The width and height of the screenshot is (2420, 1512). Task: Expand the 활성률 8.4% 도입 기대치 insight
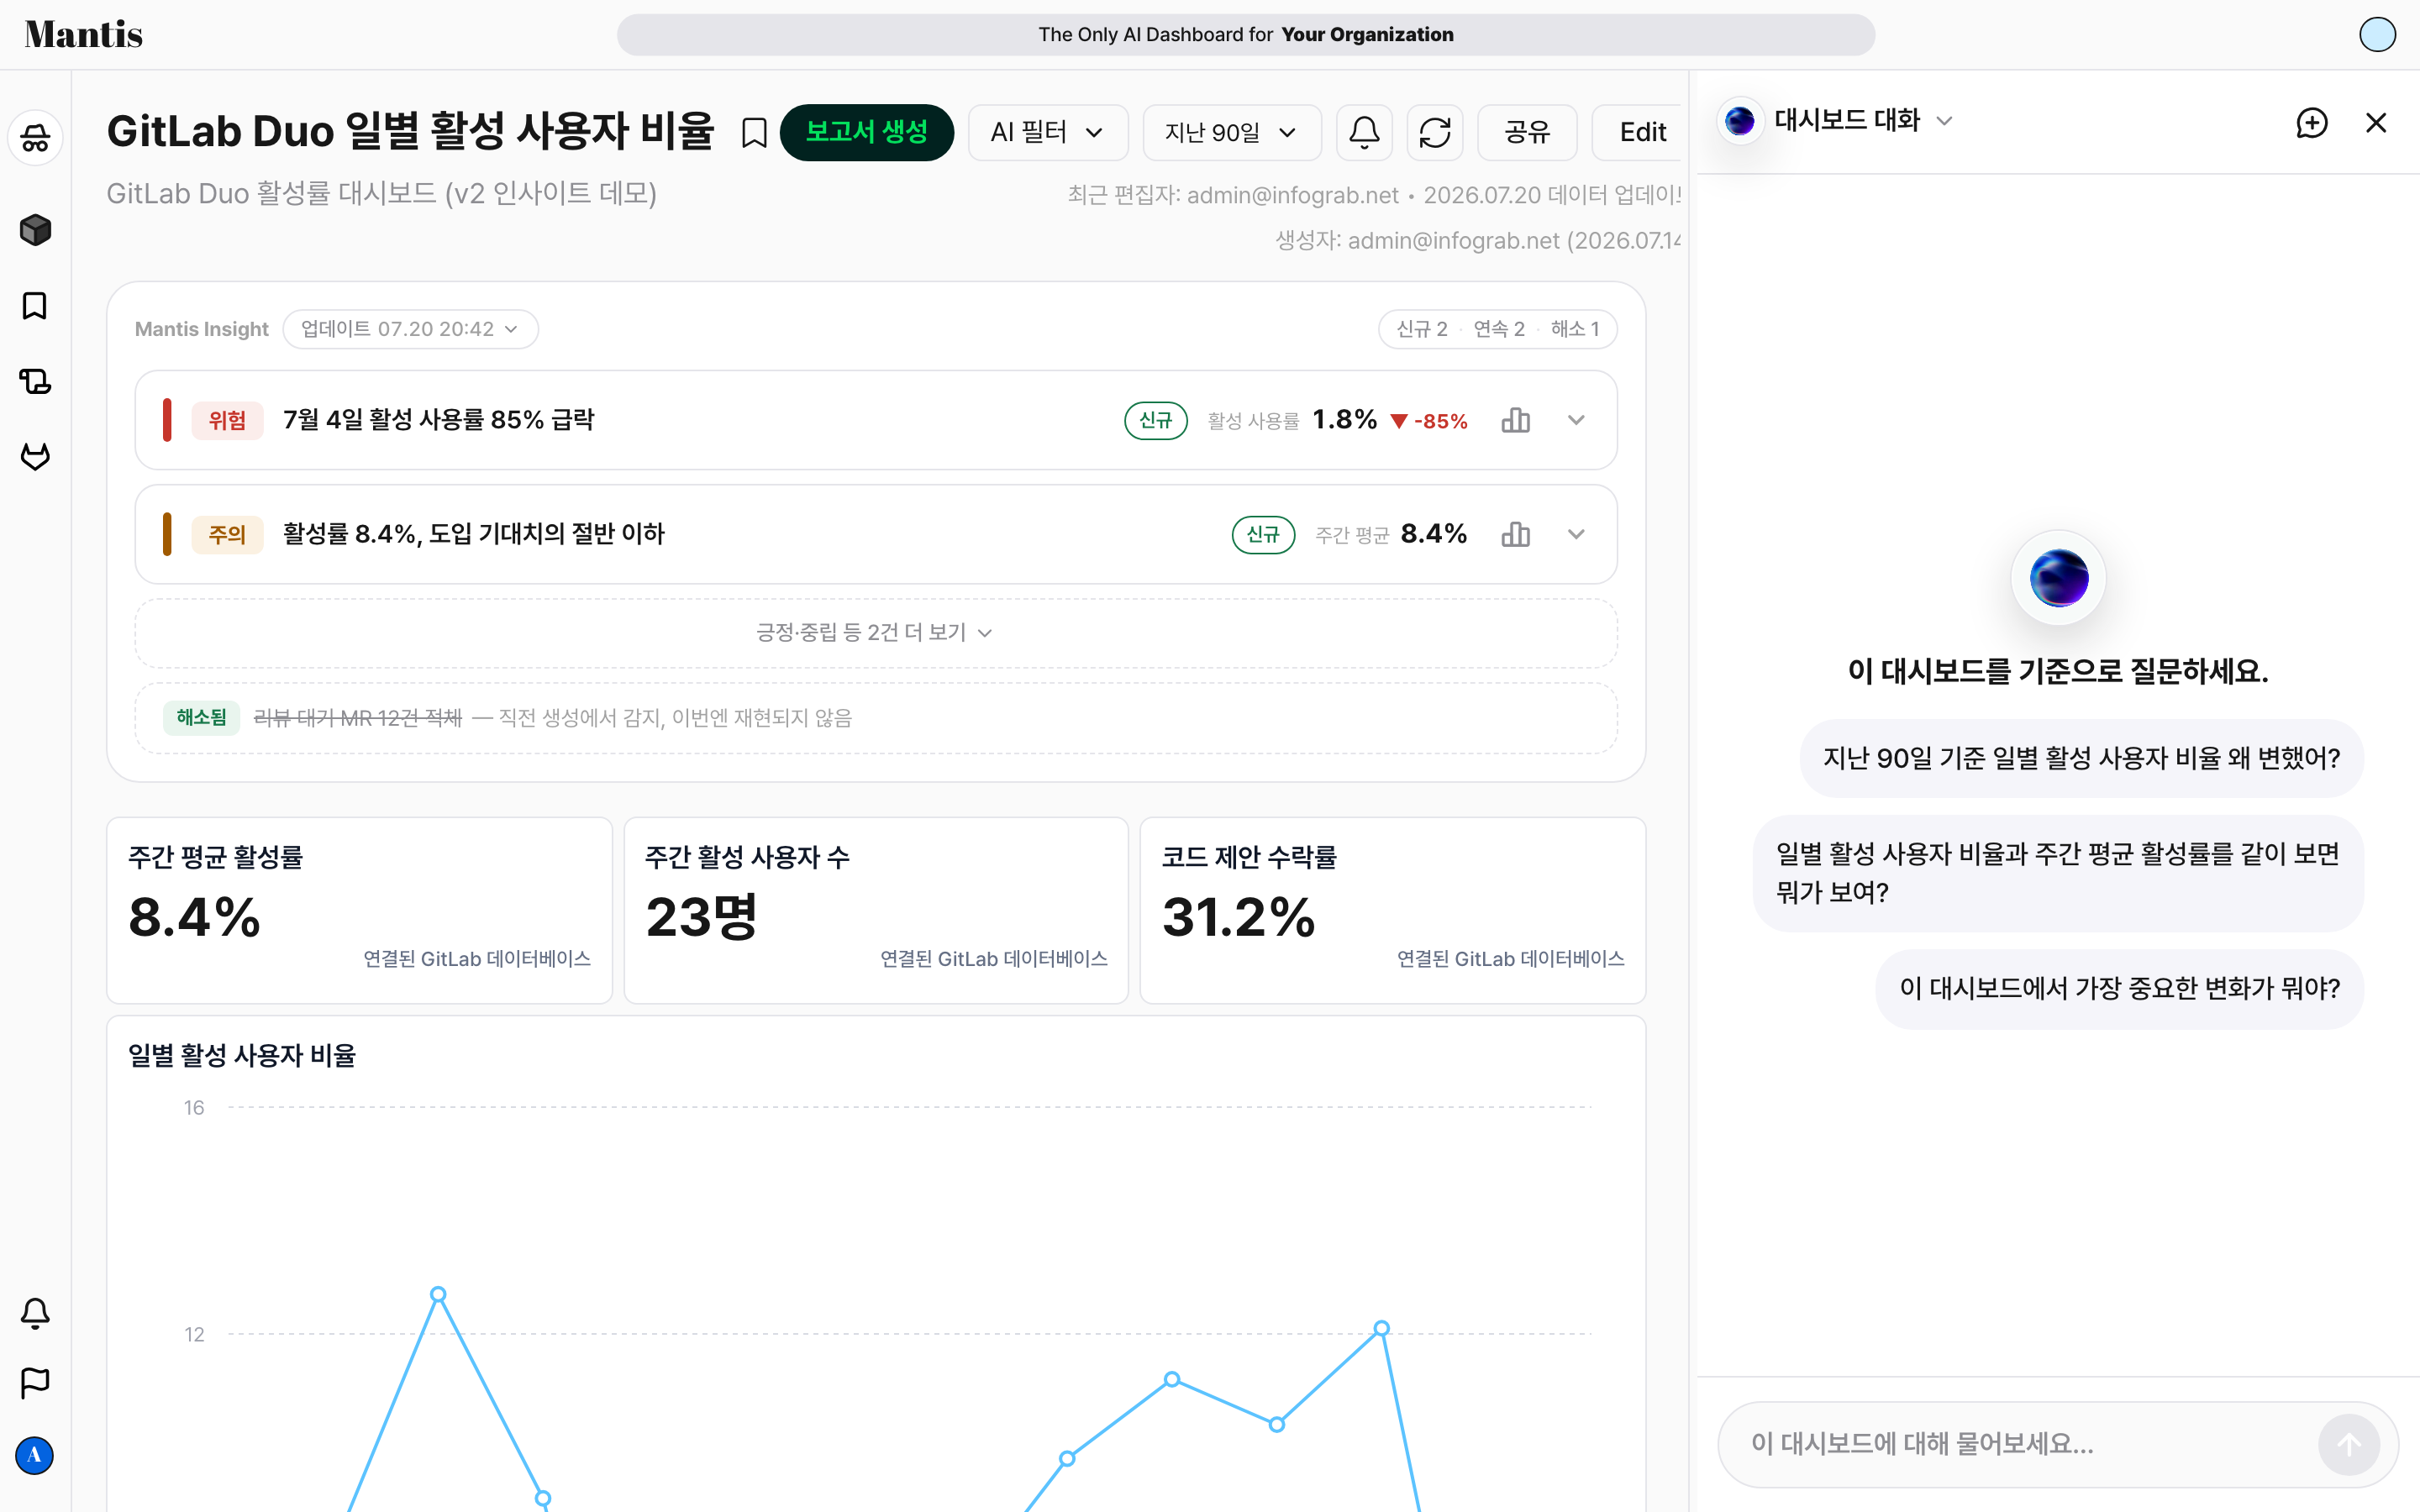pos(1576,534)
